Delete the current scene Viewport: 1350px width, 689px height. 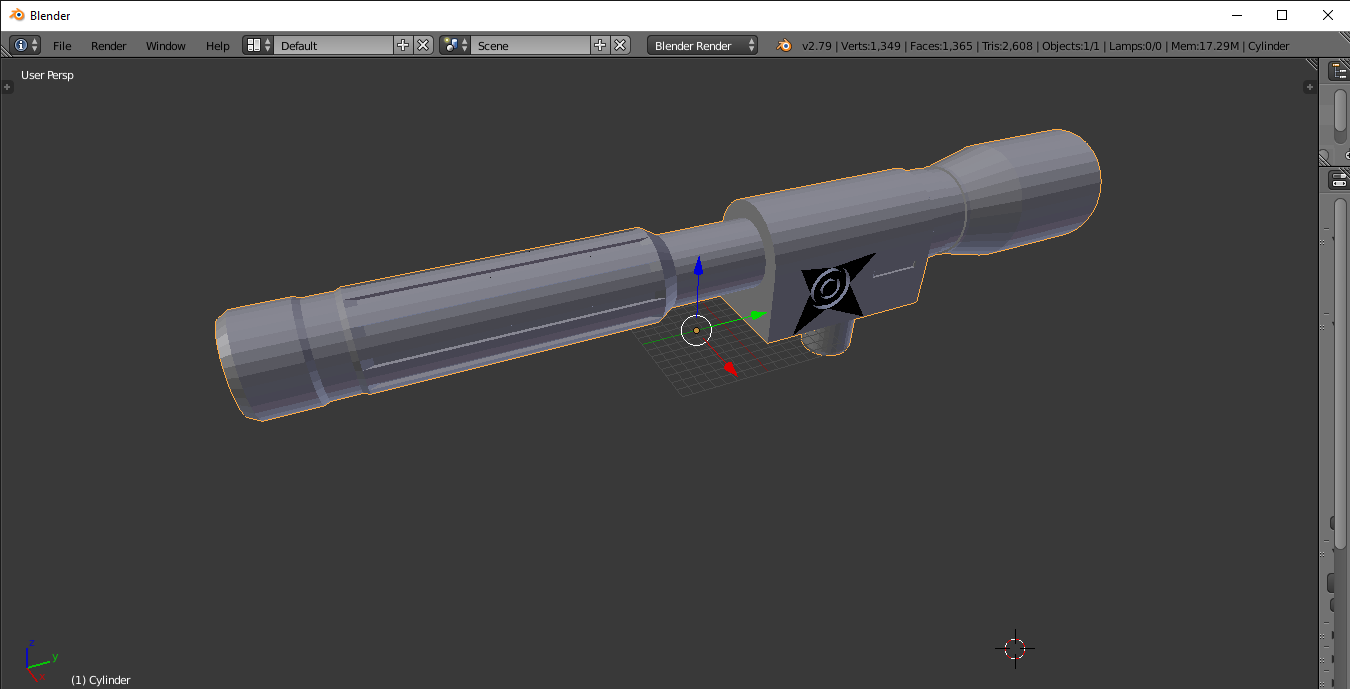point(620,45)
